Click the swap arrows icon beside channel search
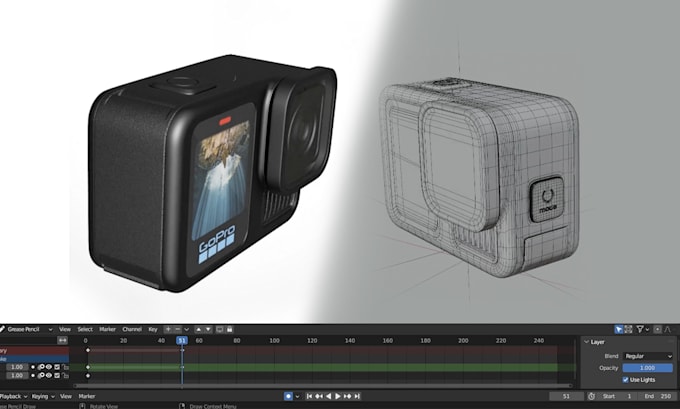 63,340
